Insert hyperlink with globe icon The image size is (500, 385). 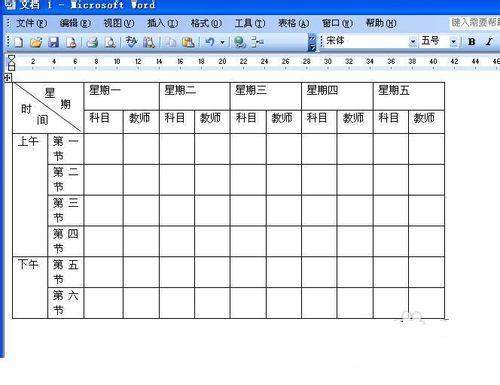click(x=239, y=42)
